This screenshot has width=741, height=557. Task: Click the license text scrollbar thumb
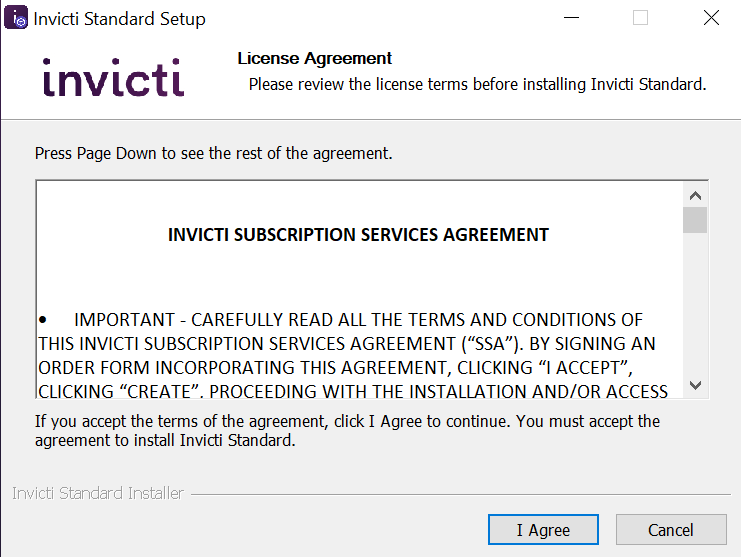click(x=695, y=220)
